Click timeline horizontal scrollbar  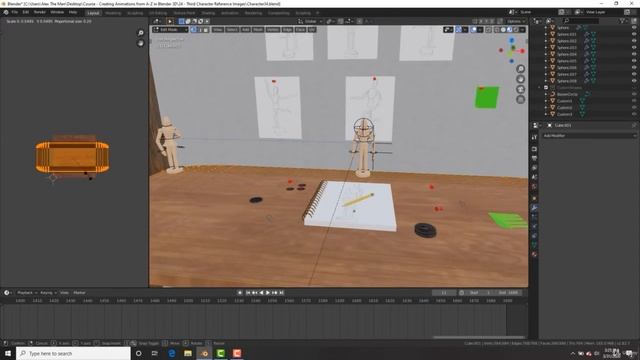[x=479, y=337]
